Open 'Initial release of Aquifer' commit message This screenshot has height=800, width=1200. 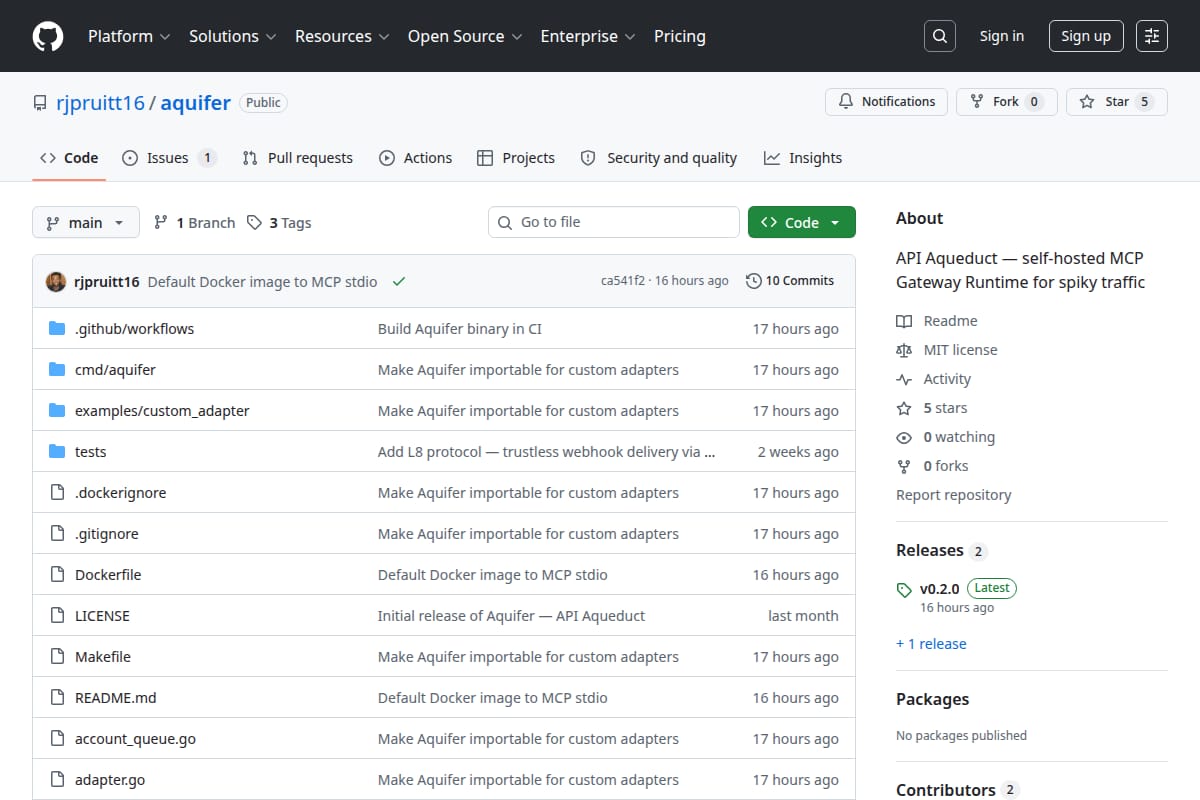click(x=512, y=616)
